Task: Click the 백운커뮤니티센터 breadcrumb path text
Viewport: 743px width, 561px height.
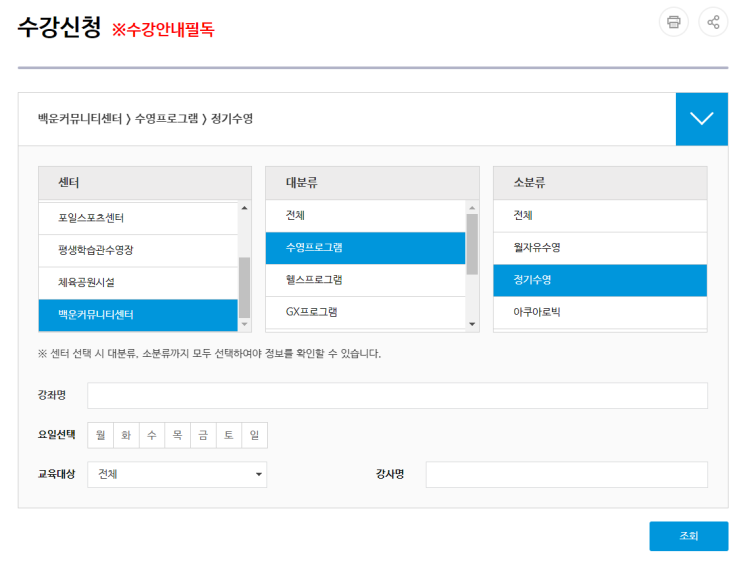Action: tap(80, 119)
